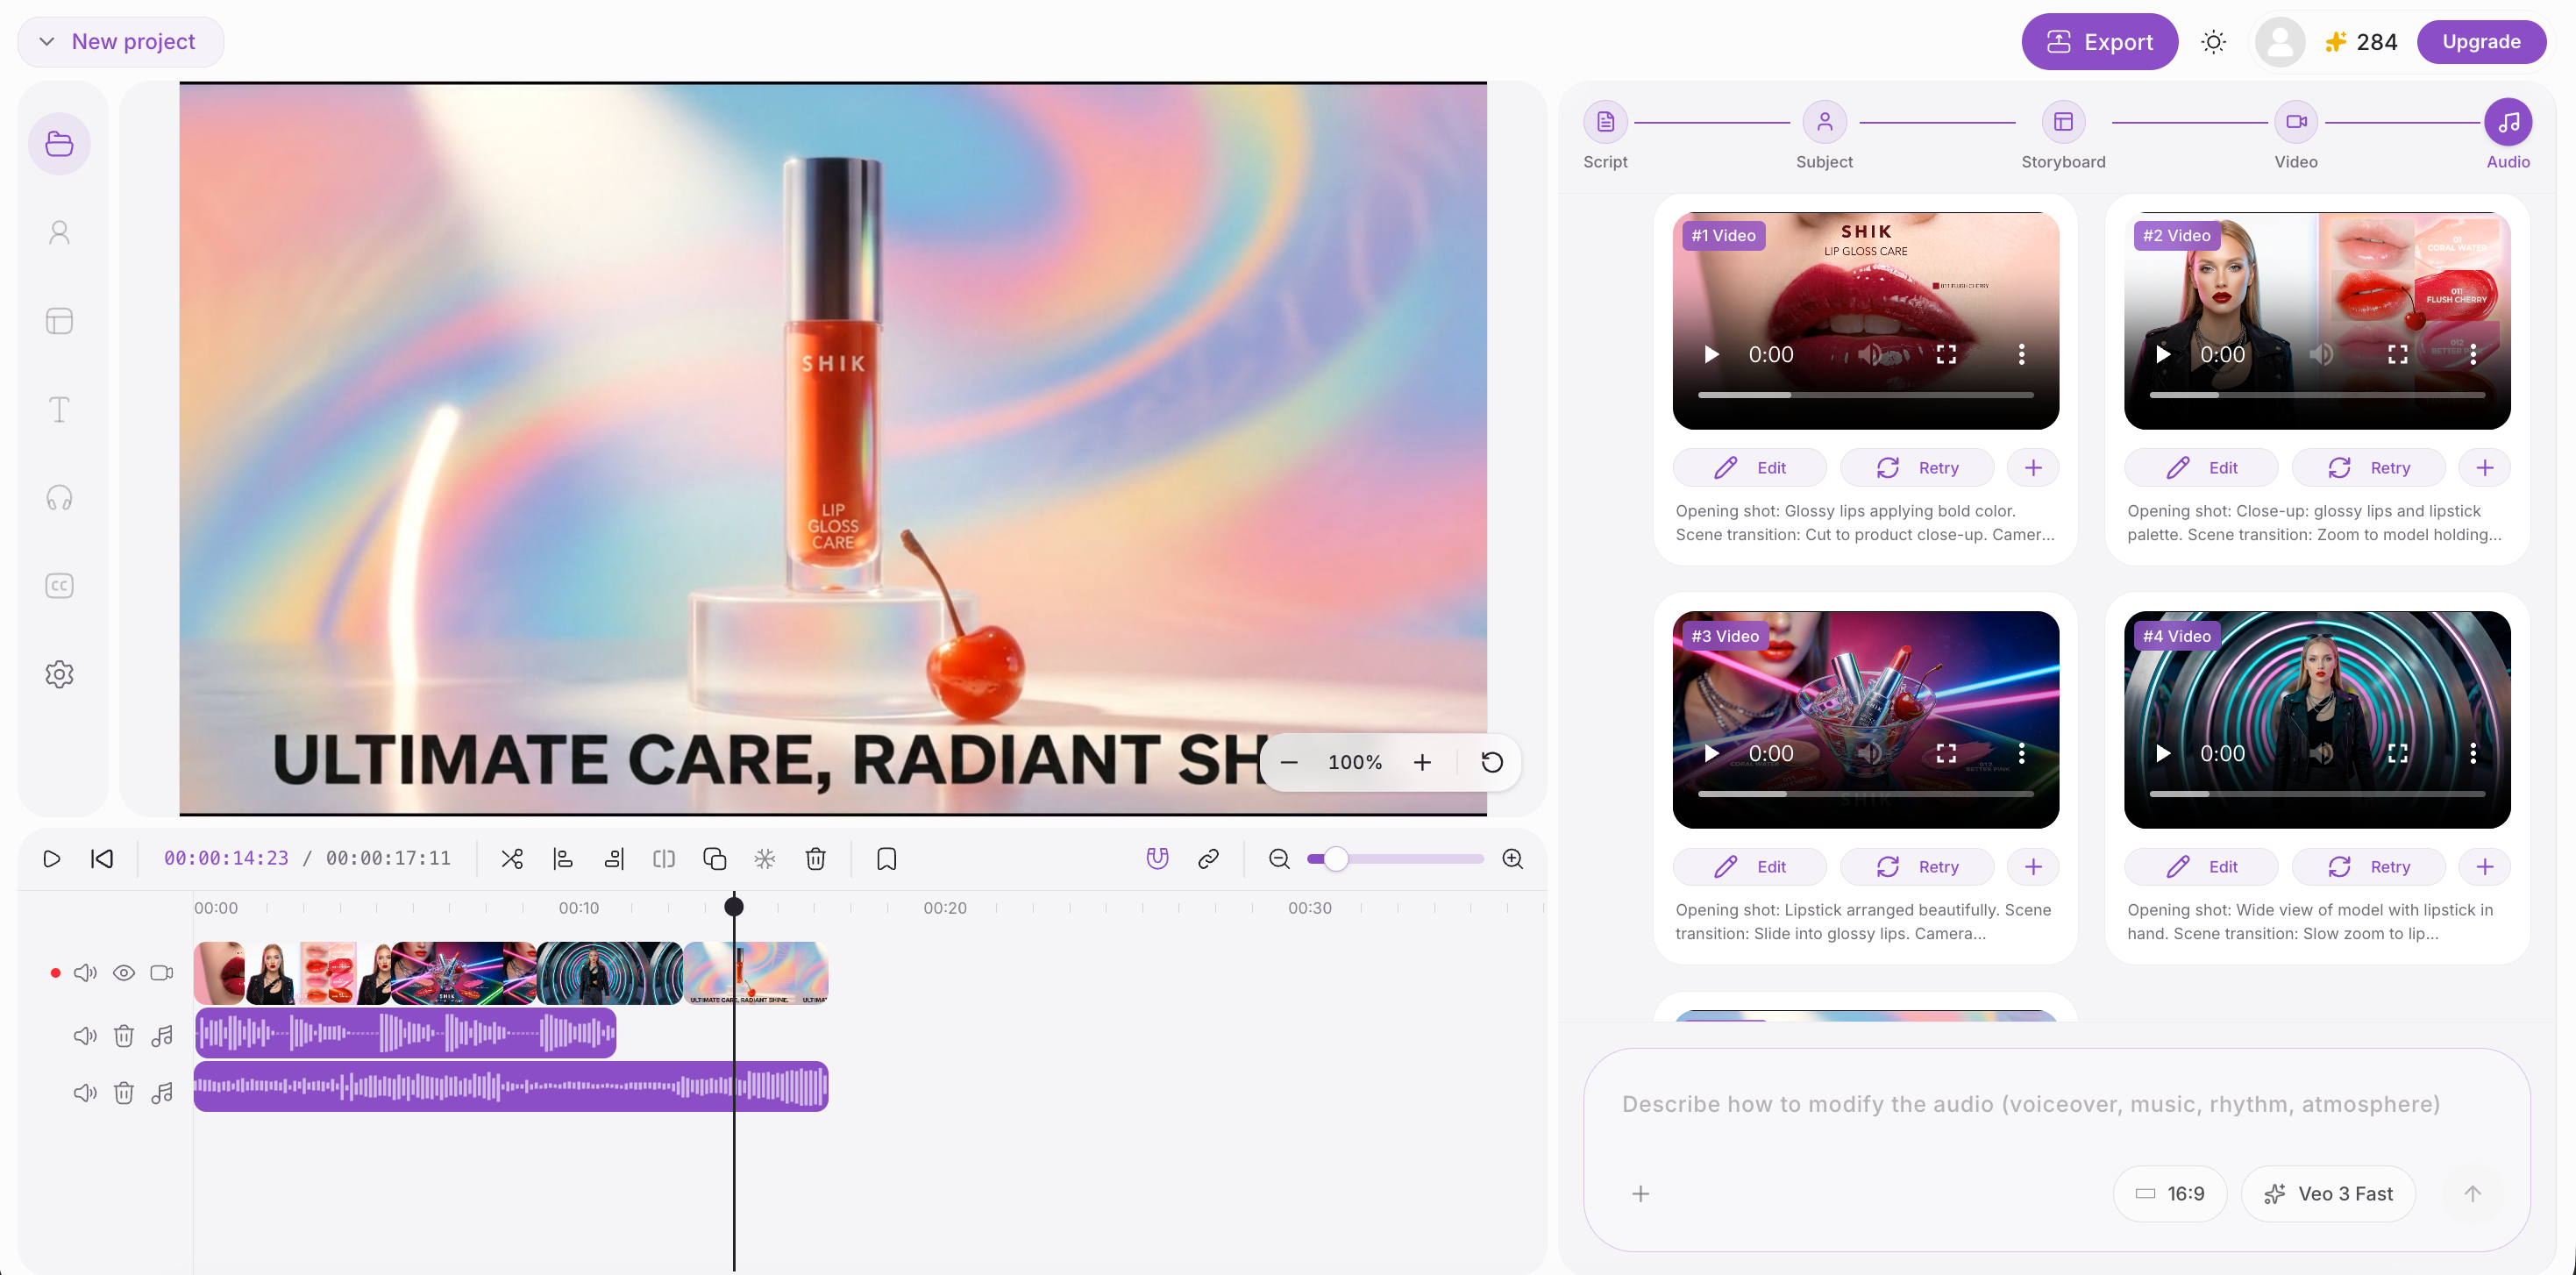Select the split clip tool in the toolbar

[512, 858]
